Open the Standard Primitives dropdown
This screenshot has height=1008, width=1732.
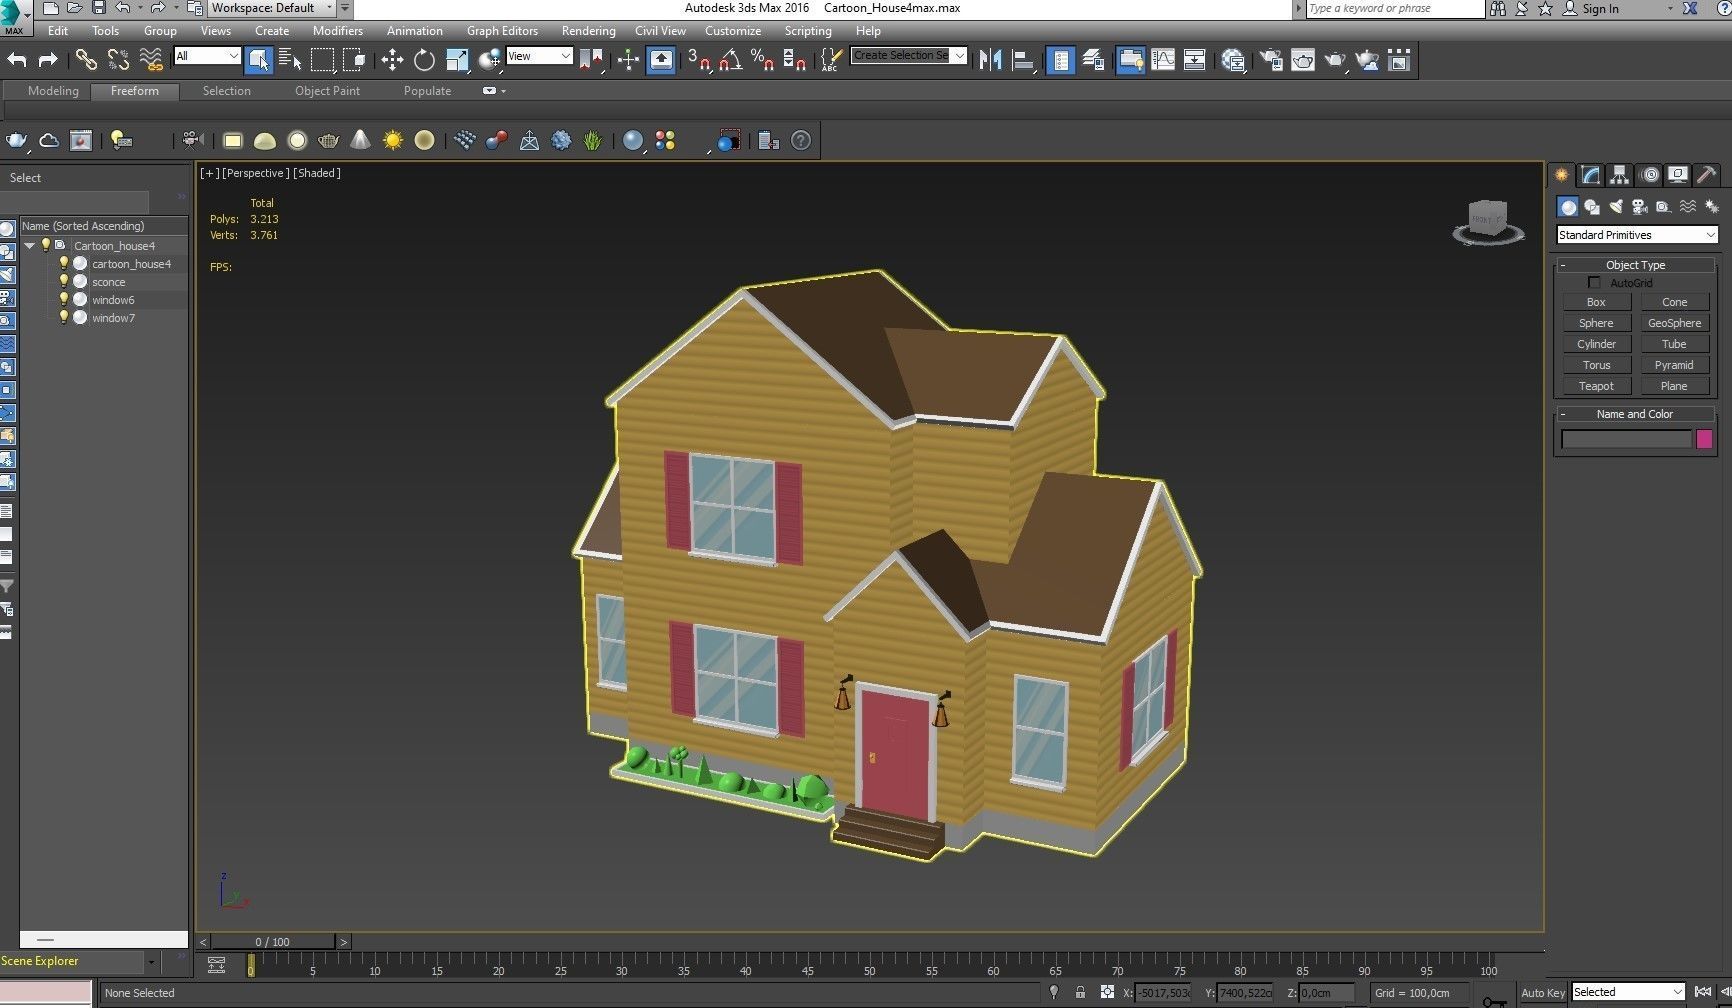1637,235
